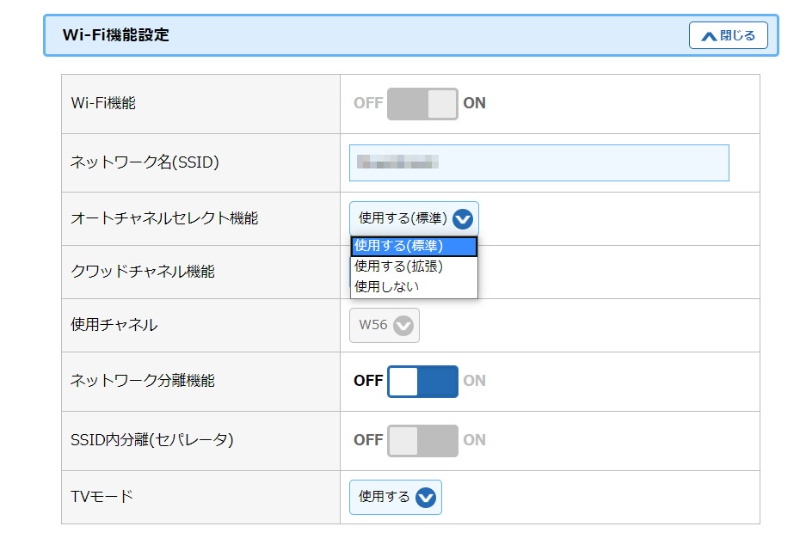Click the Wi-Fi機能設定 panel header title
800x551 pixels.
(116, 35)
